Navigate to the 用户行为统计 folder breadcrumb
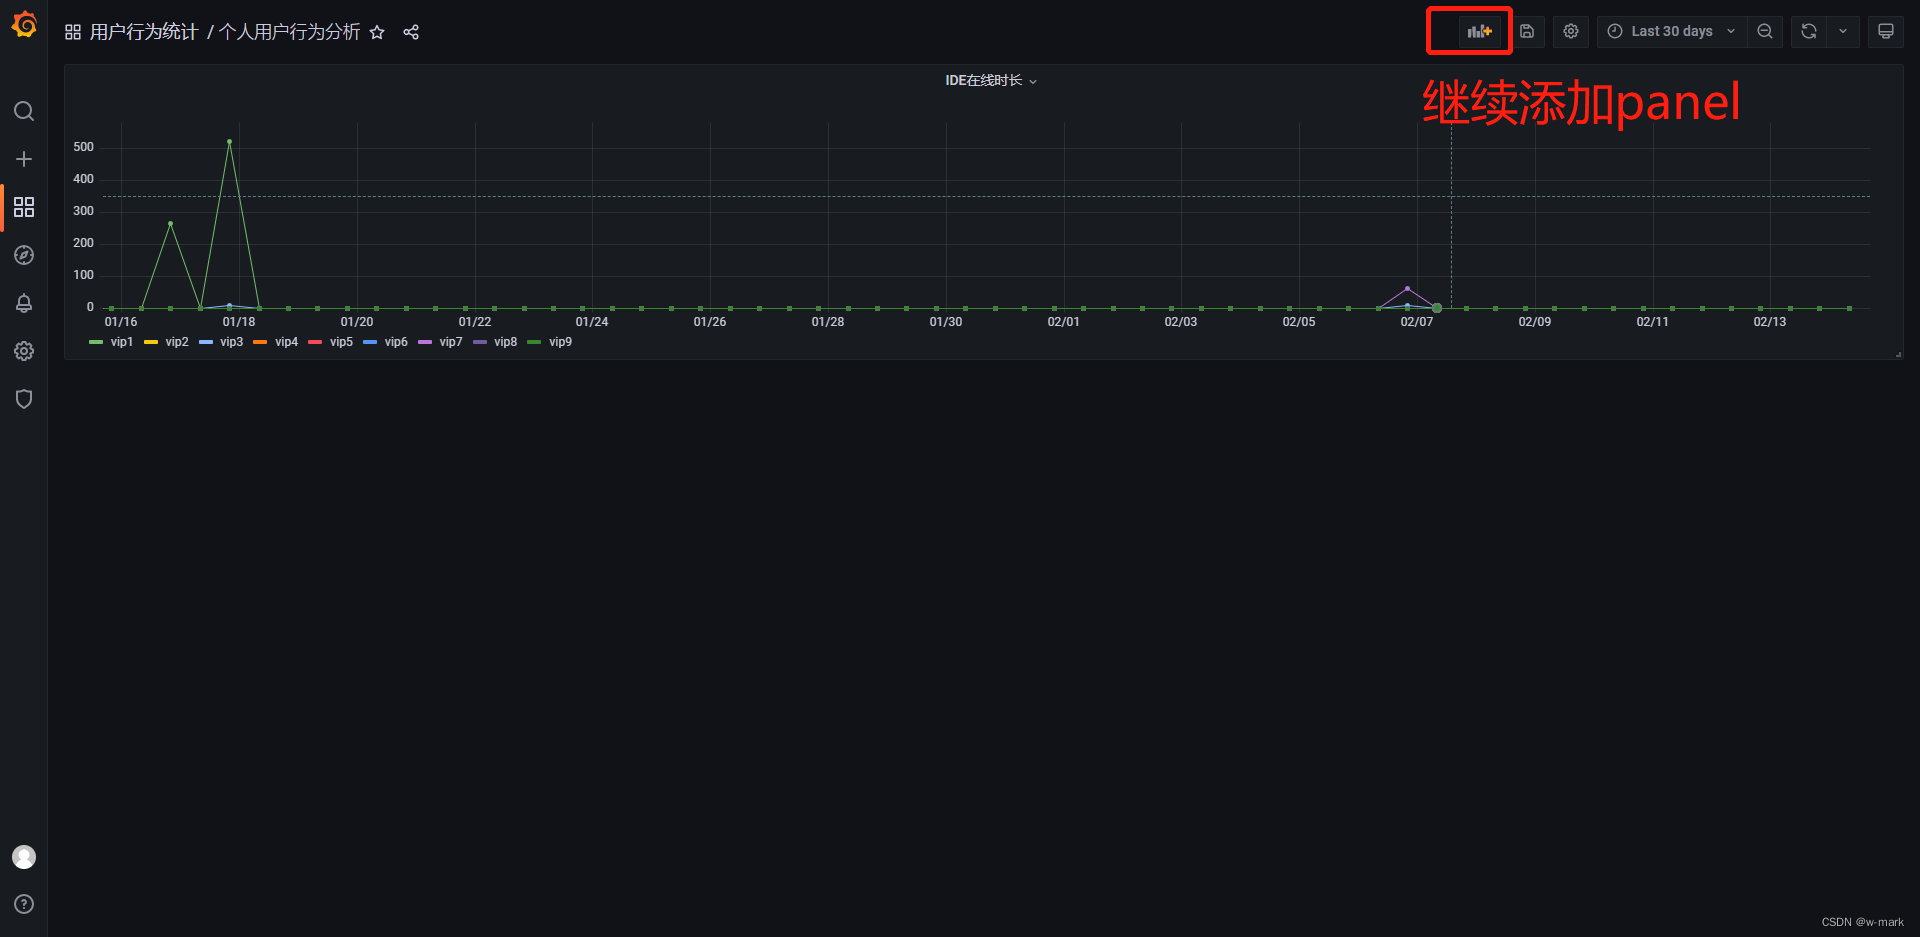 (143, 31)
